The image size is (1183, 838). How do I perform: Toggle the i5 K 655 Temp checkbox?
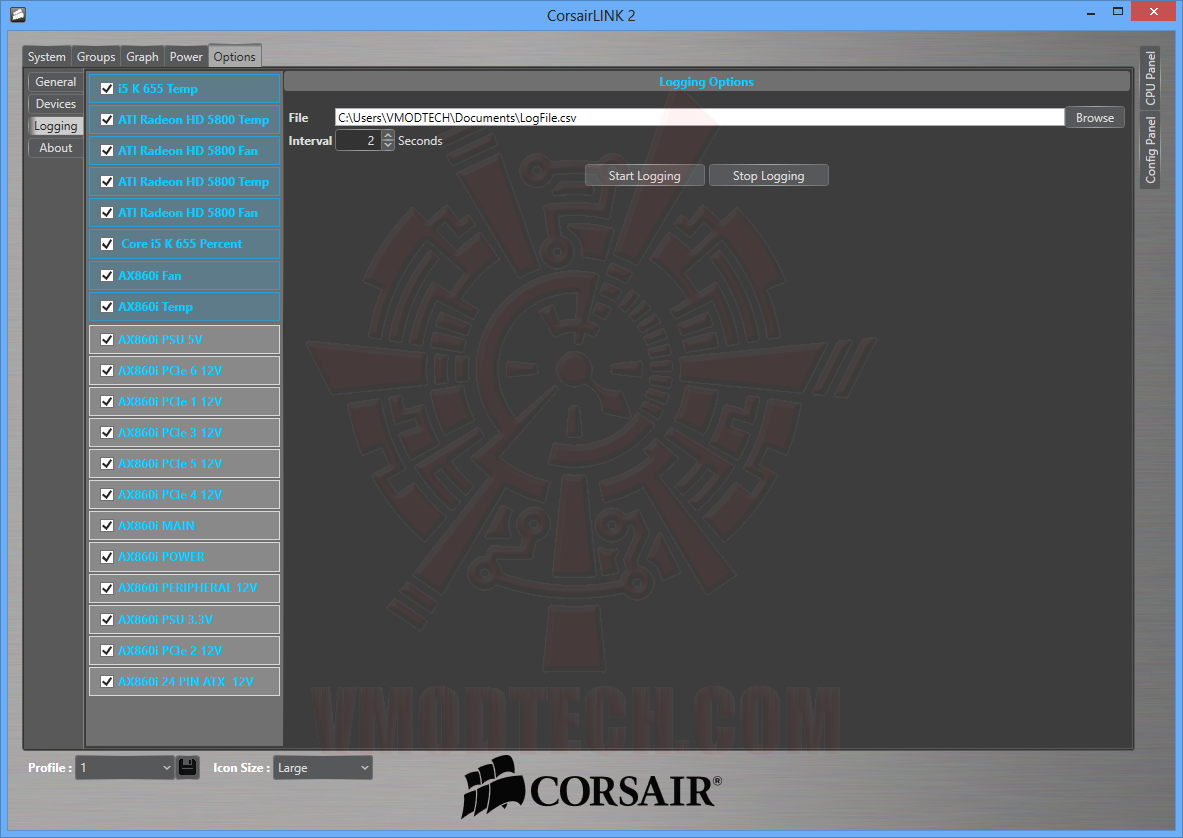pyautogui.click(x=107, y=88)
